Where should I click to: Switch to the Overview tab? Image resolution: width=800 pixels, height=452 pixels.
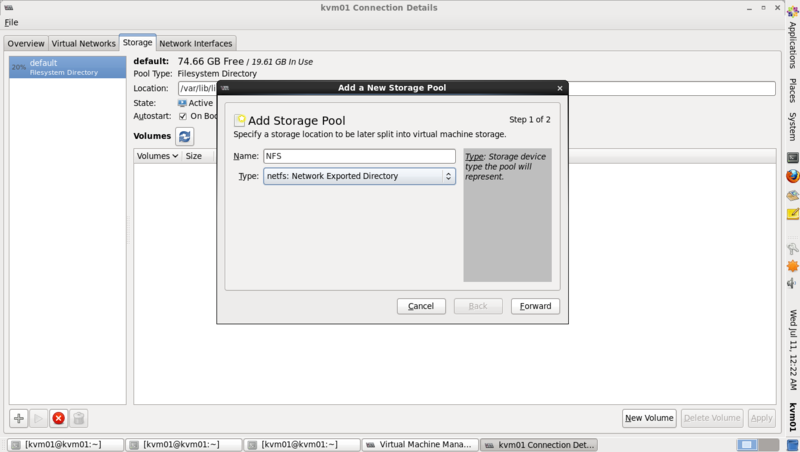(x=26, y=43)
